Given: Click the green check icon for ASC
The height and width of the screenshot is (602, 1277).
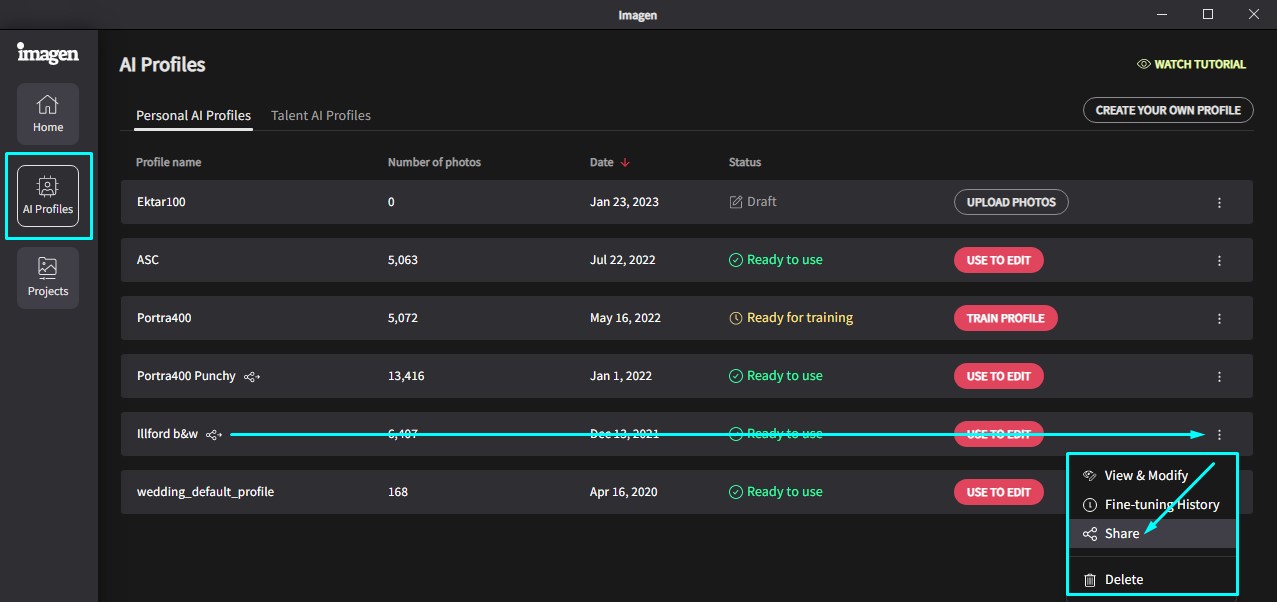Looking at the screenshot, I should (x=736, y=260).
